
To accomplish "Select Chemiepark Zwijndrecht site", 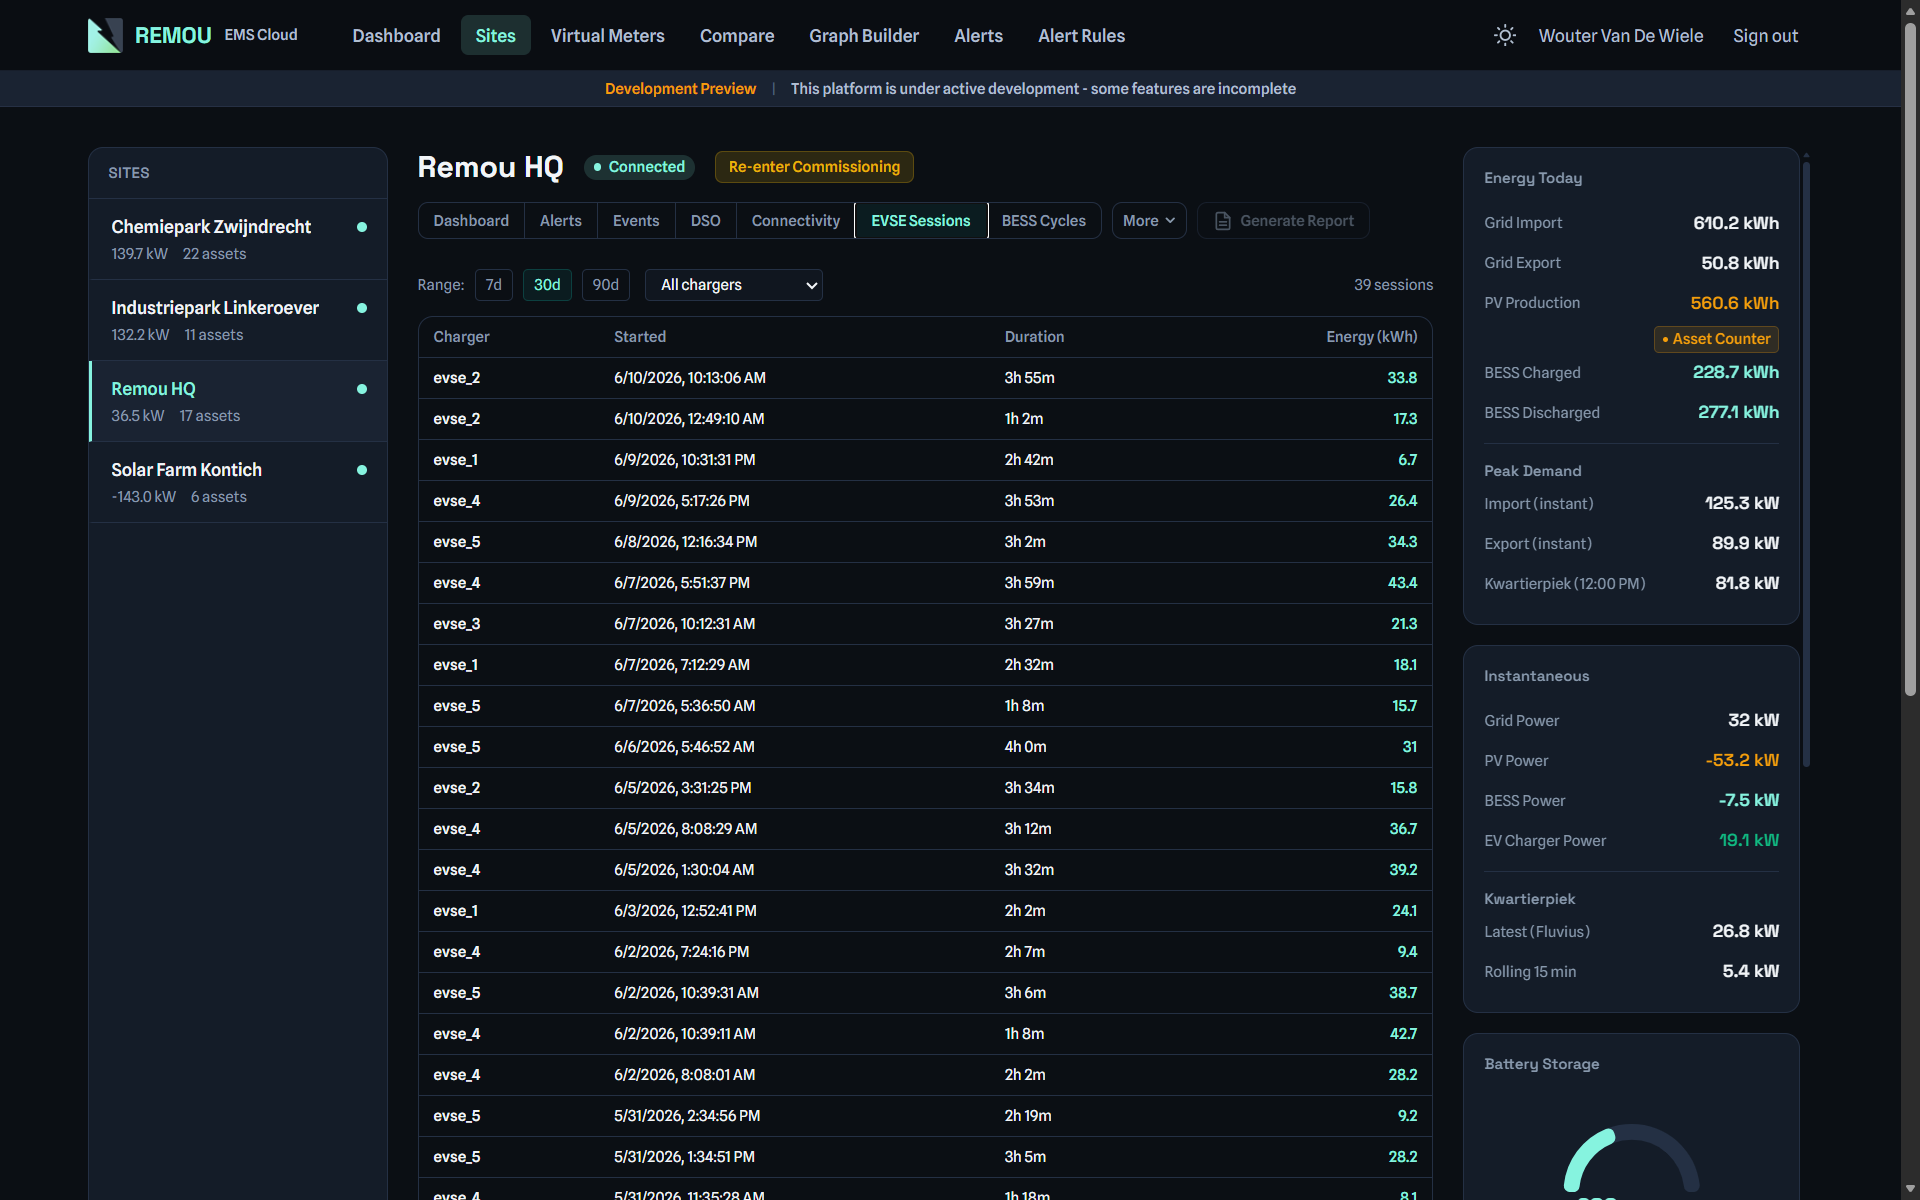I will click(238, 239).
